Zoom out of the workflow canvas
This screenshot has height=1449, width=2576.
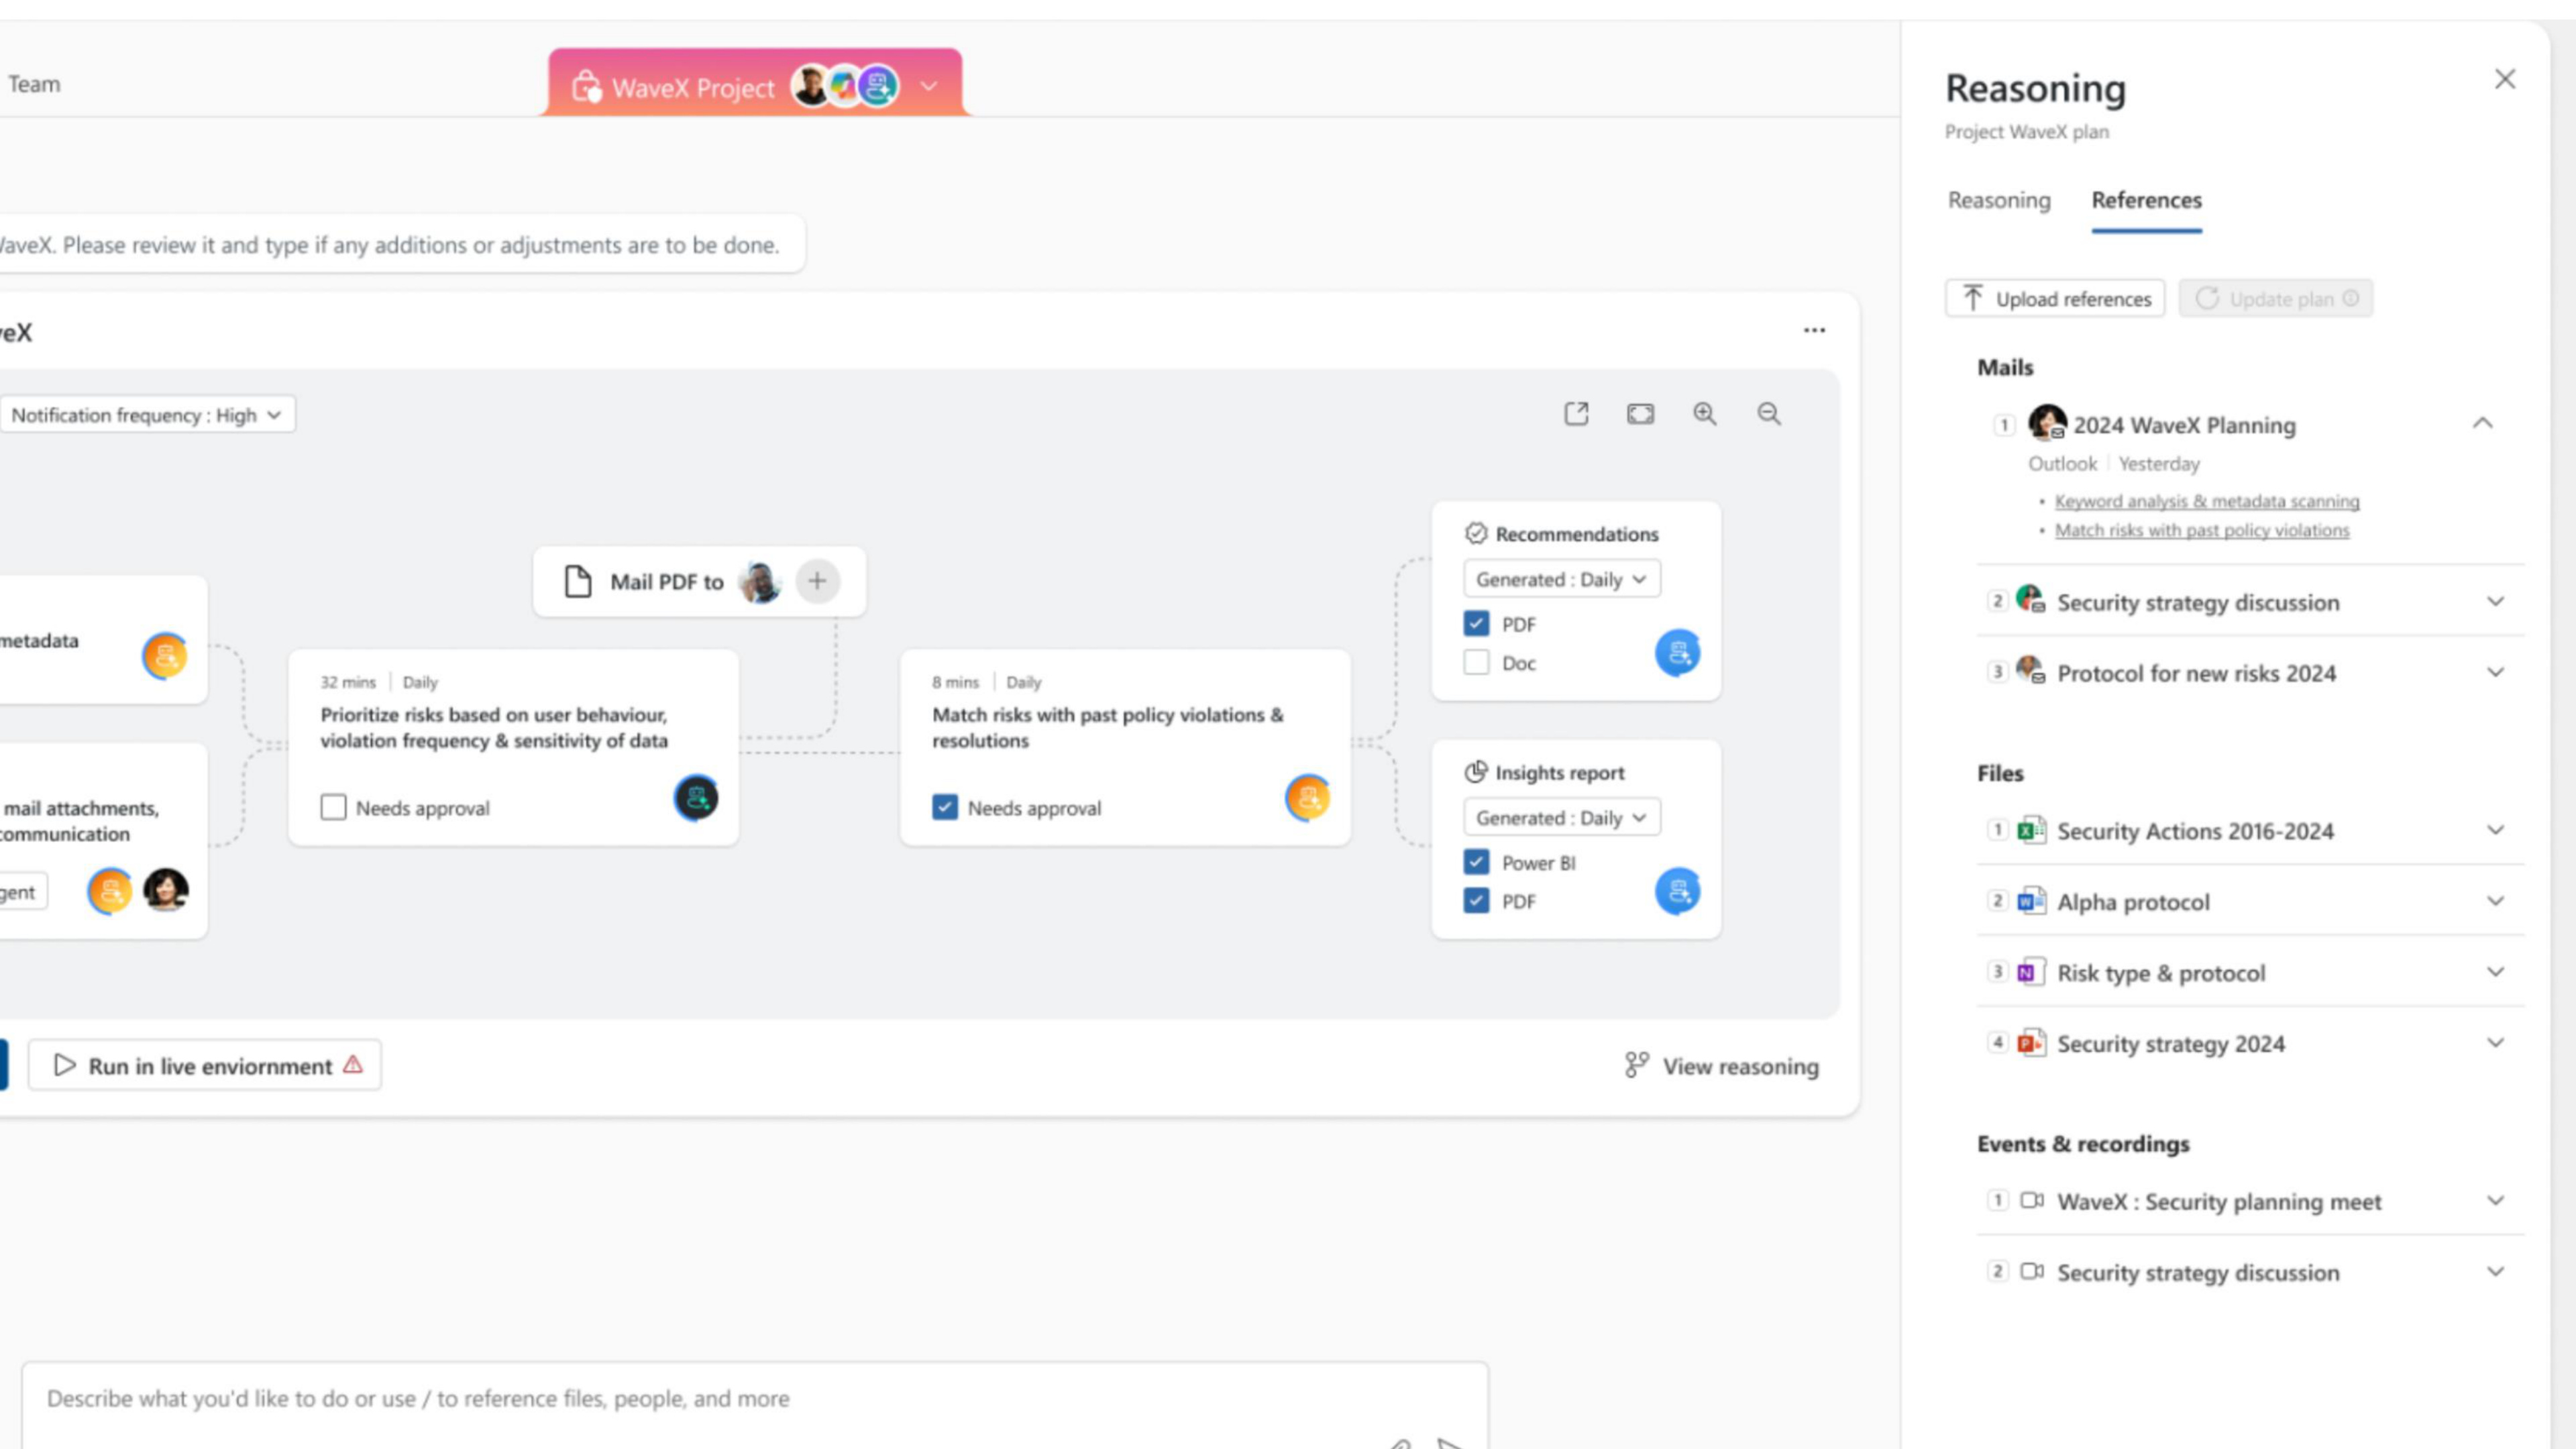(x=1769, y=414)
